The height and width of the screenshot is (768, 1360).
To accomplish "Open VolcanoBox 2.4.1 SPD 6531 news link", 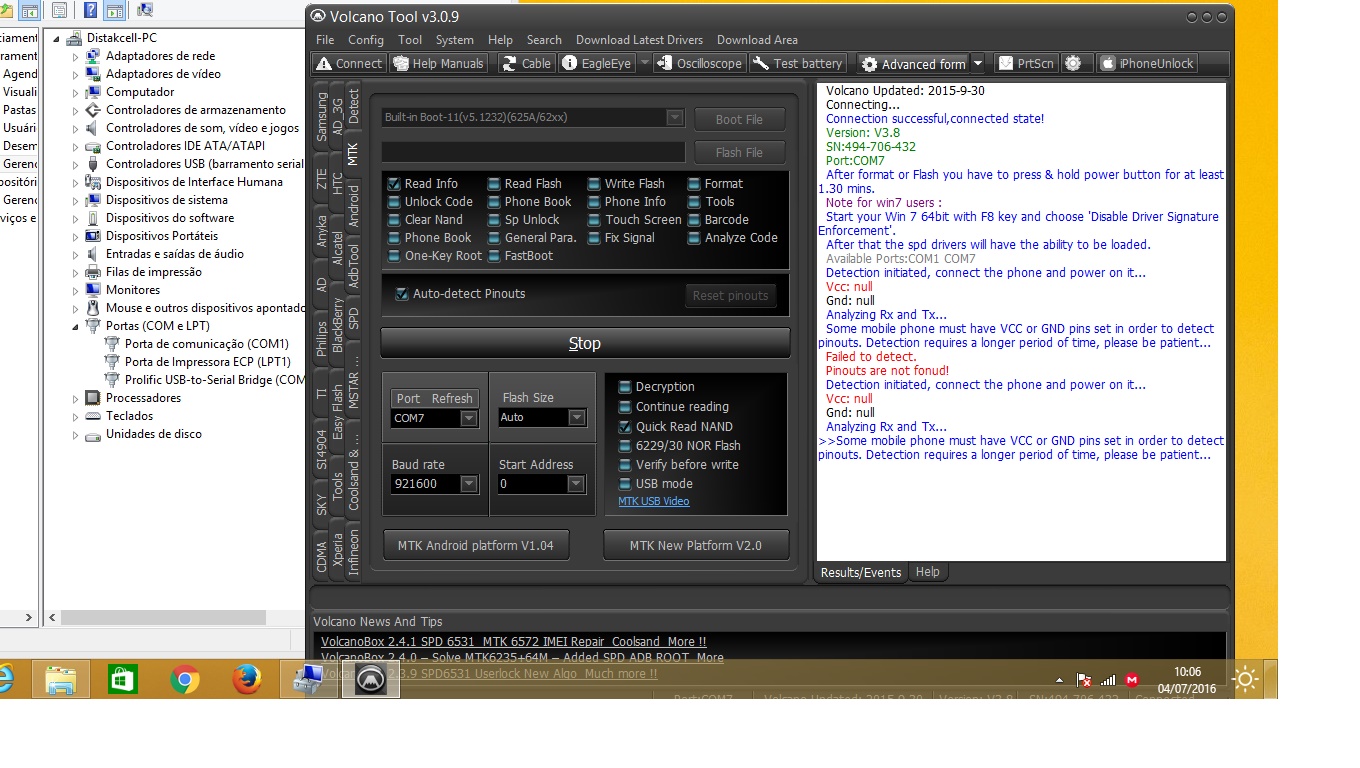I will tap(513, 642).
